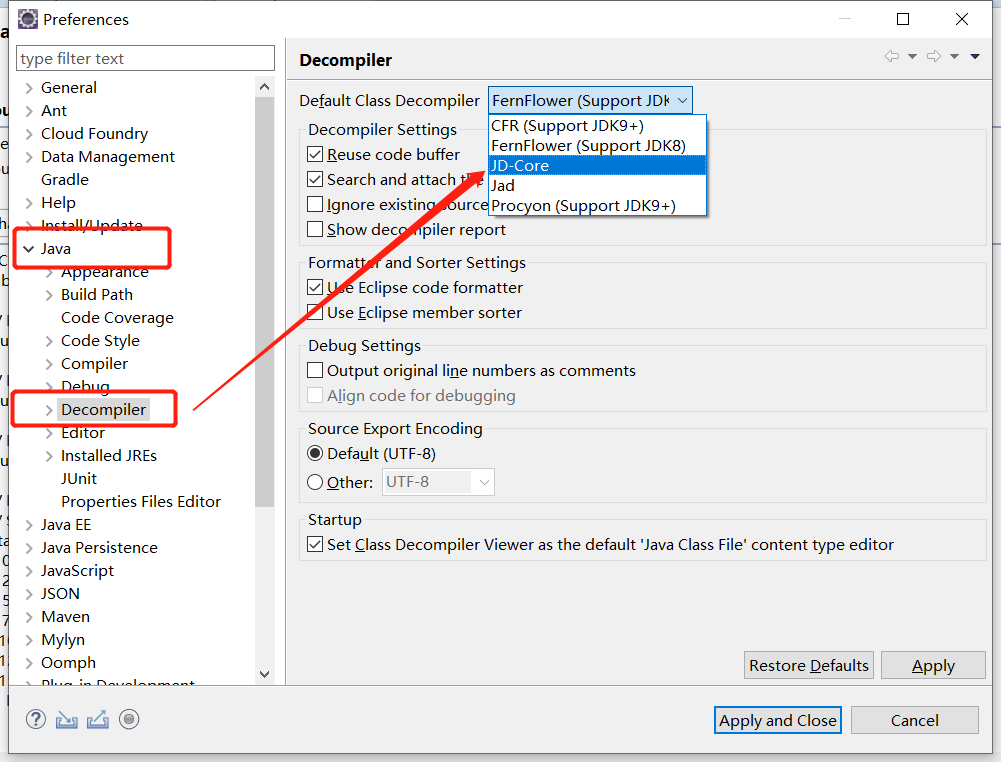
Task: Select Code Coverage tree item
Action: [117, 317]
